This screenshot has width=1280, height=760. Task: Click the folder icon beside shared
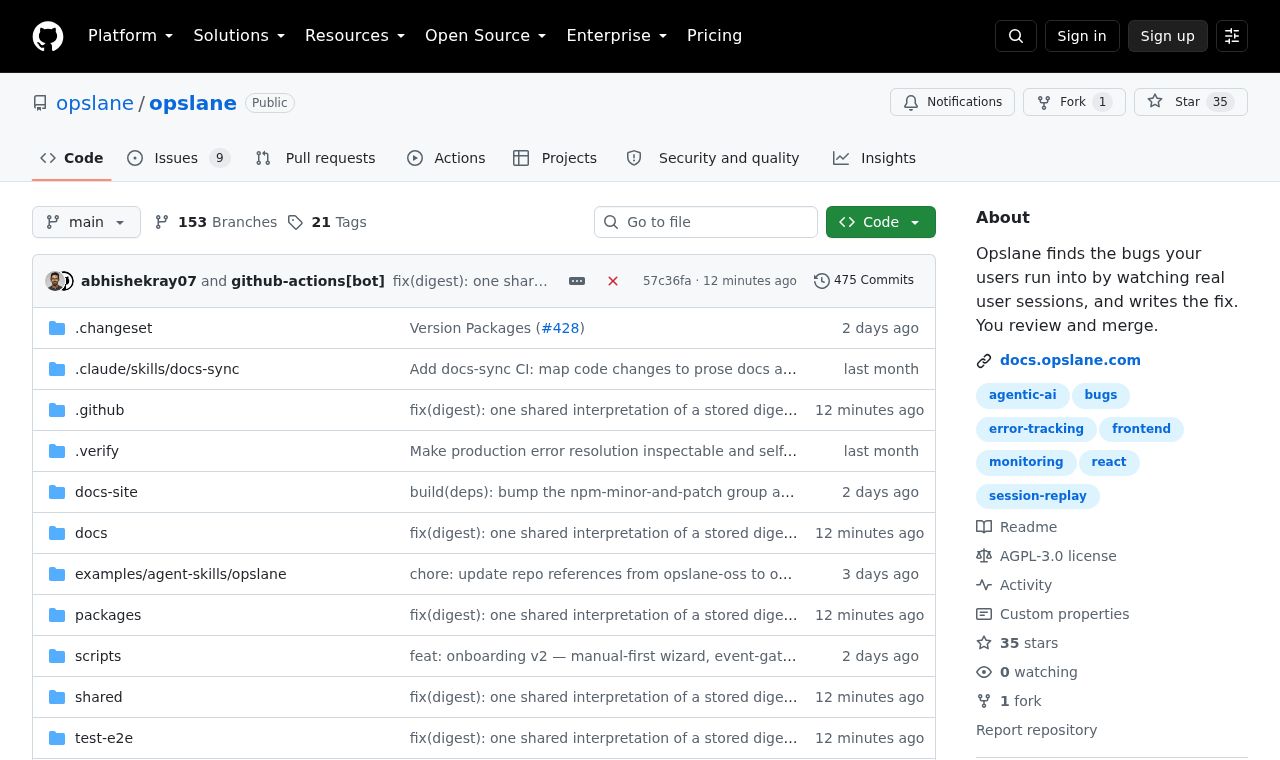pos(57,697)
